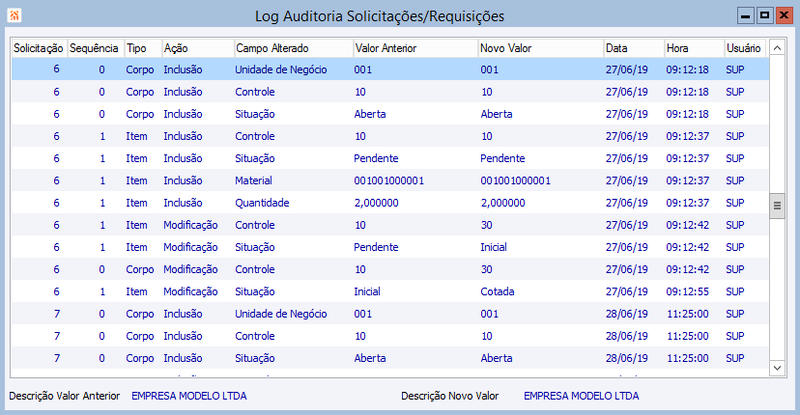The width and height of the screenshot is (800, 415).
Task: Click the Tipo column header
Action: tap(142, 48)
